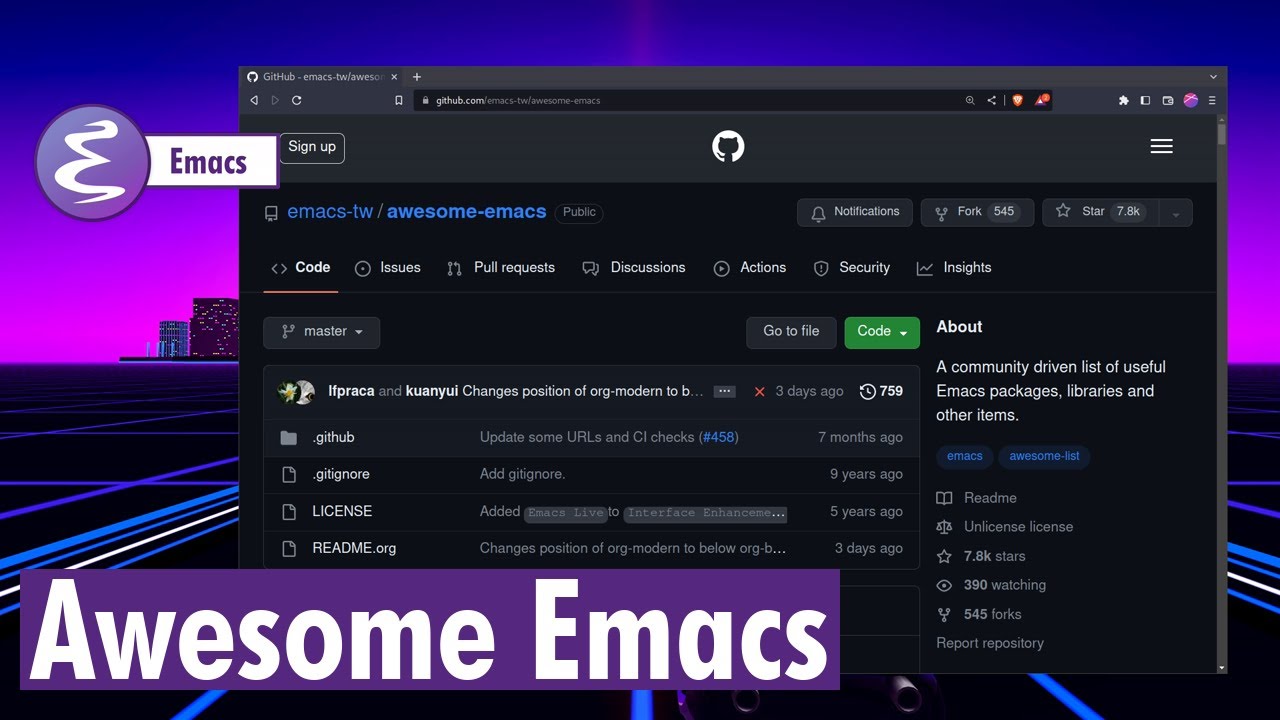Star the repository with the Star button
1280x720 pixels.
coord(1100,212)
